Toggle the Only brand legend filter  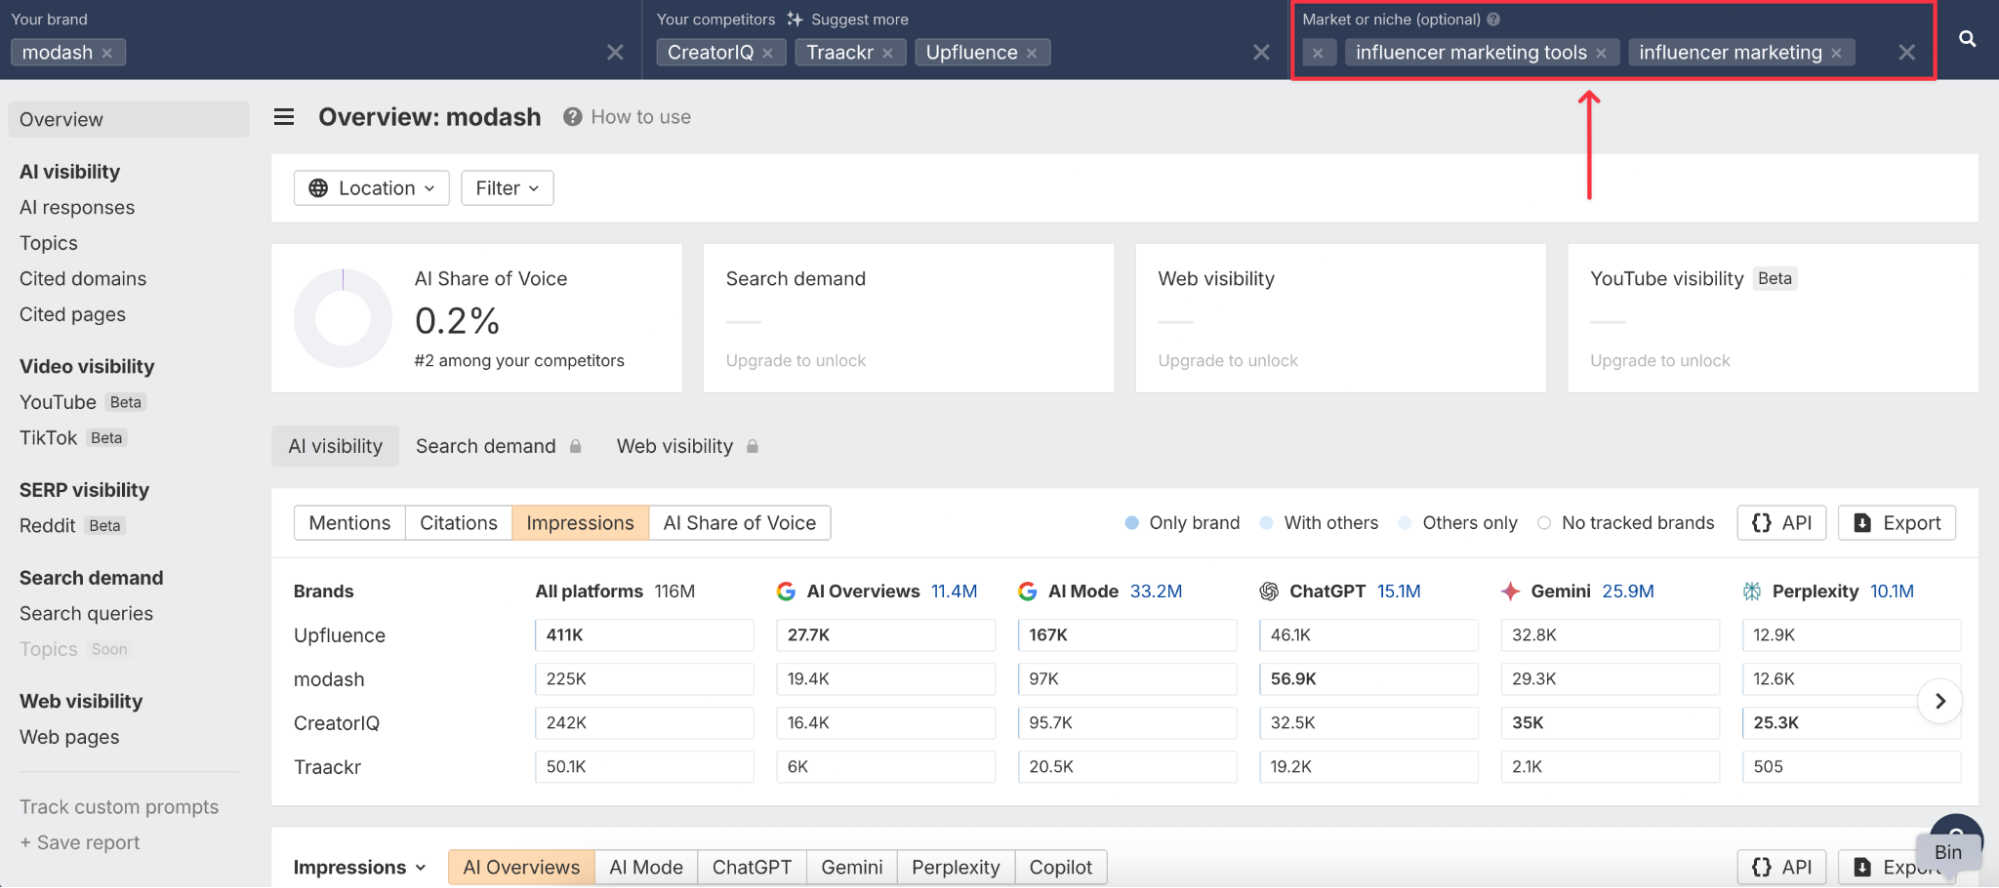[1182, 523]
